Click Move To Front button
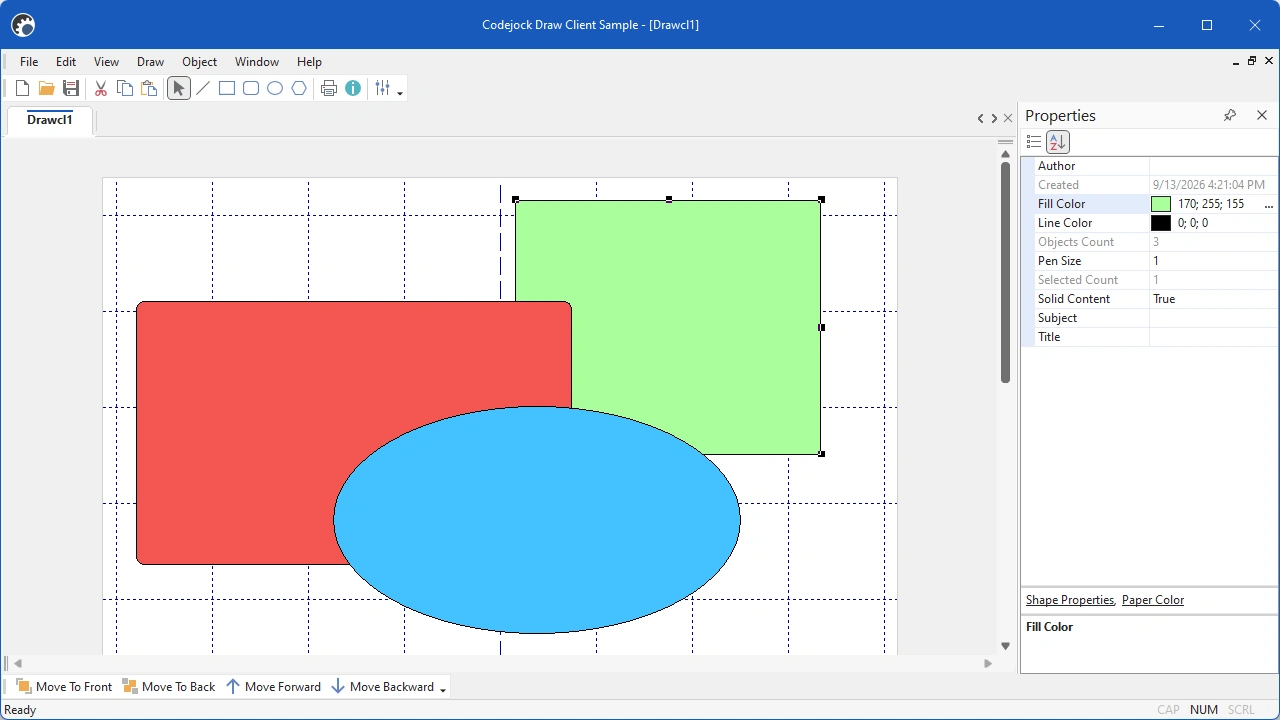The width and height of the screenshot is (1280, 720). click(x=64, y=687)
